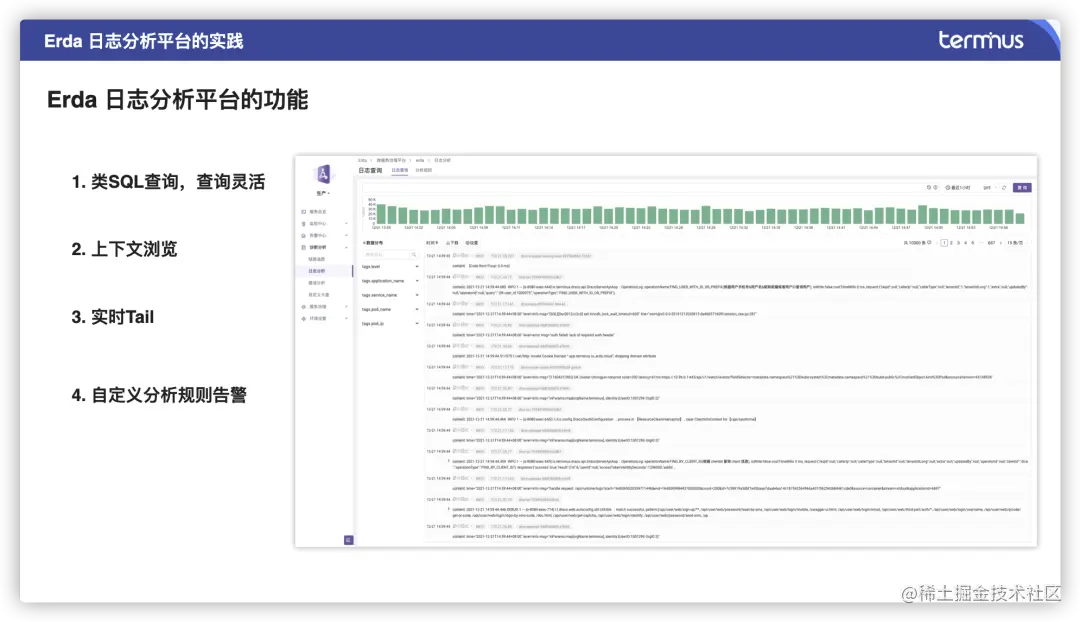Expand the 告警中心 sidebar menu chevron

(x=346, y=236)
